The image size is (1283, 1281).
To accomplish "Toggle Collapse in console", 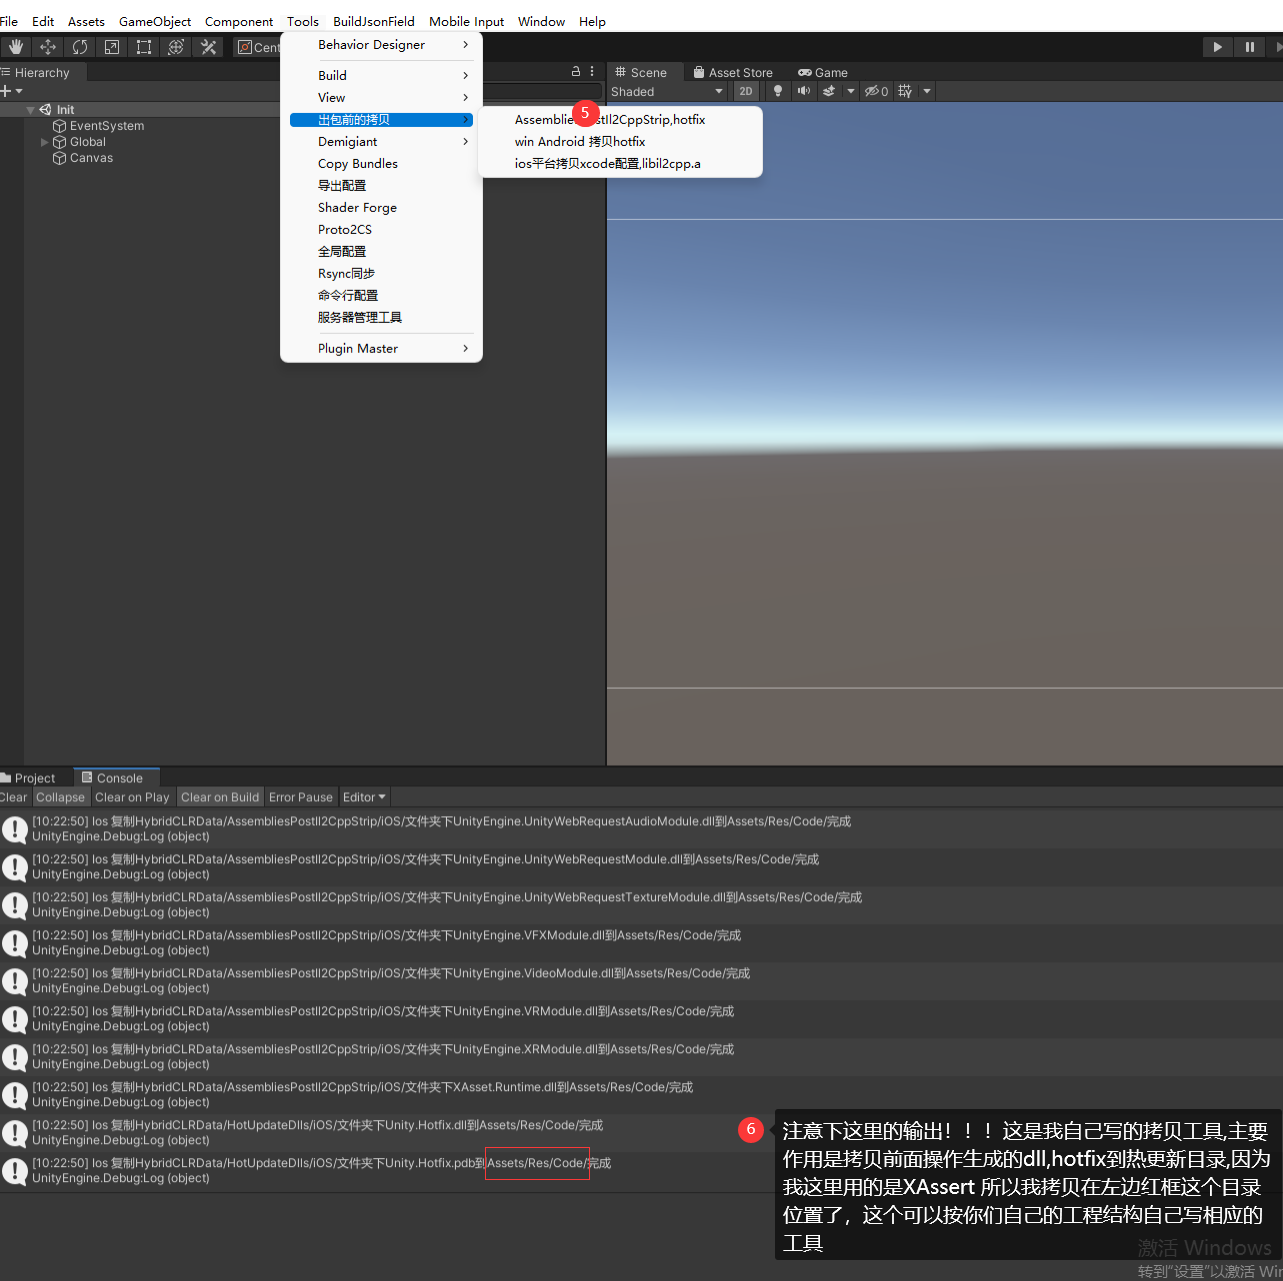I will pos(60,798).
